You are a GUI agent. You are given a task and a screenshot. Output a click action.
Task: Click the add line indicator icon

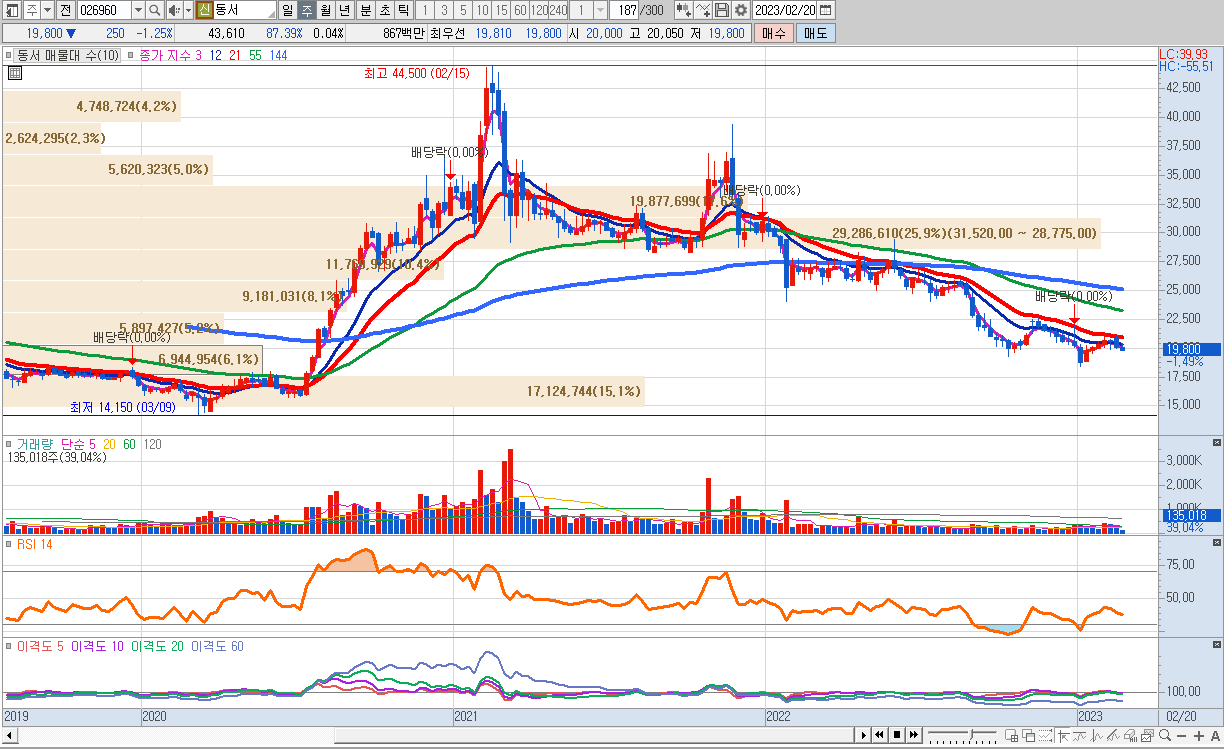[703, 10]
